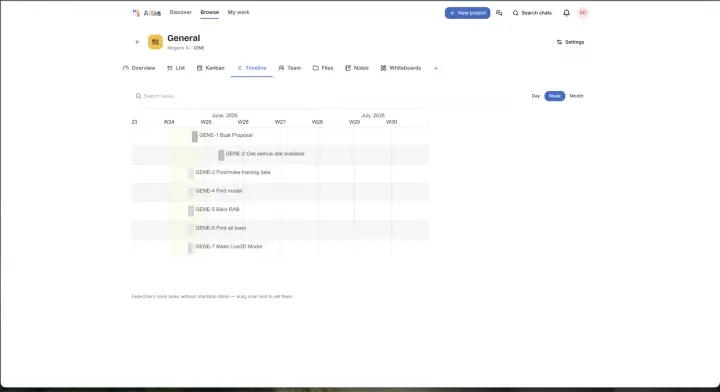Open notifications bell
720x392 pixels.
pyautogui.click(x=566, y=13)
